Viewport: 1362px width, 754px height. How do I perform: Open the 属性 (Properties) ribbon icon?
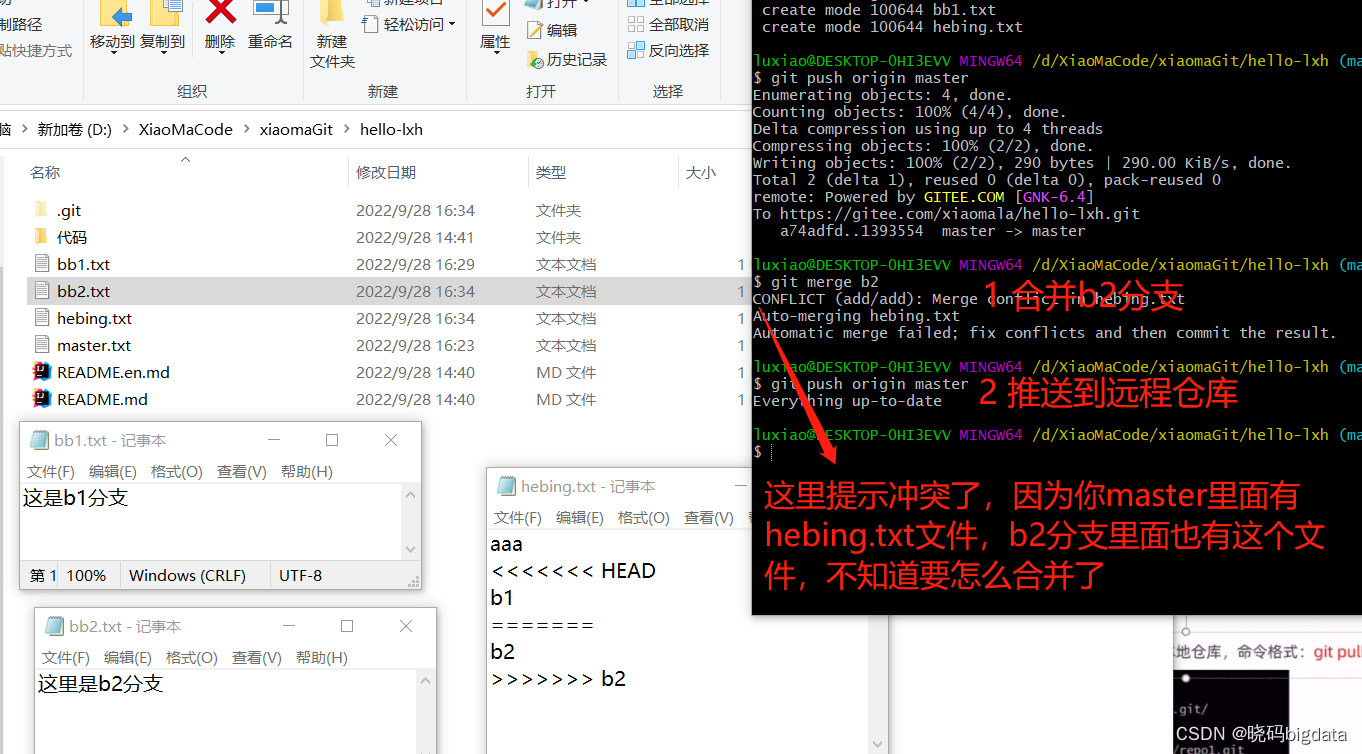[495, 25]
